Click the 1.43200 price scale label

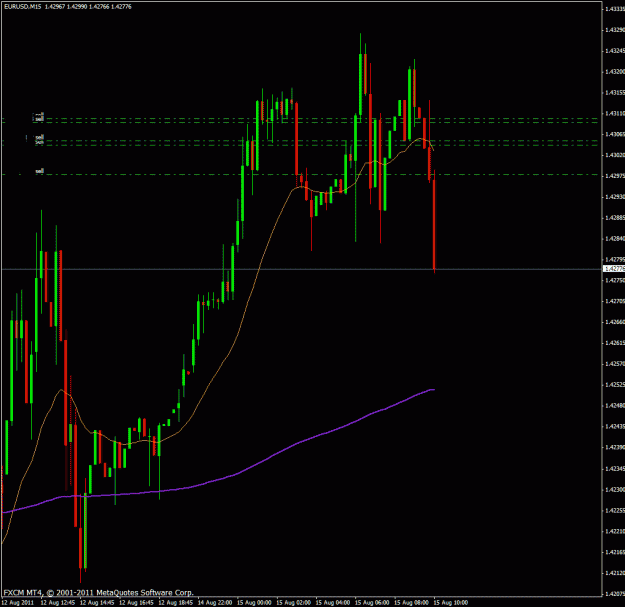click(615, 72)
